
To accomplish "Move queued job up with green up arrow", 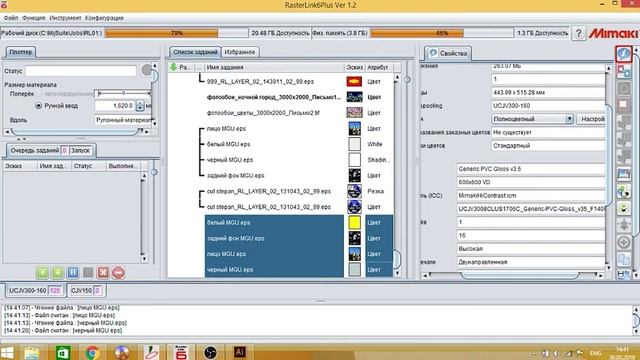I will pyautogui.click(x=42, y=272).
